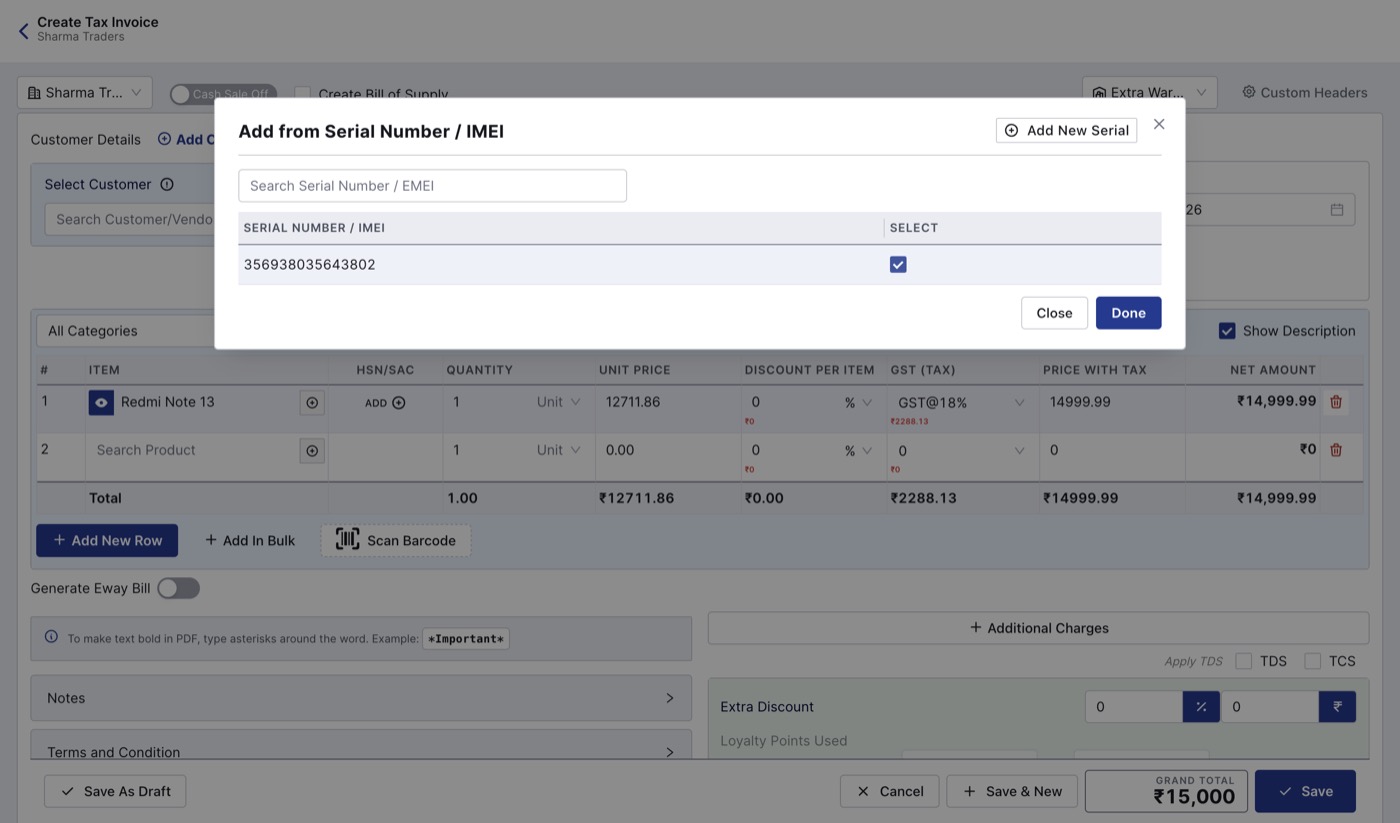Open Unit dropdown in Redmi Note 13 row
The width and height of the screenshot is (1400, 823).
click(x=559, y=402)
